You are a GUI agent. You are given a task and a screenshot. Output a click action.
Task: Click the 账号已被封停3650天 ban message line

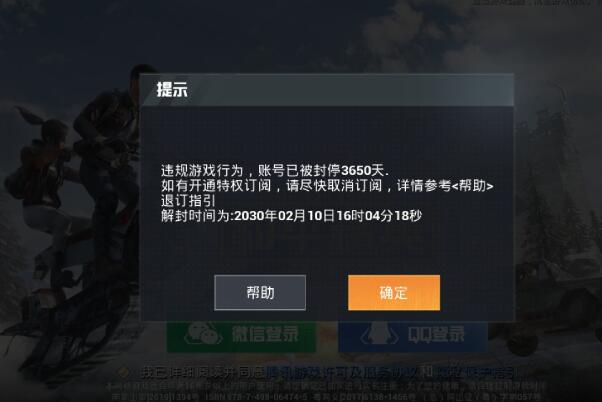point(275,170)
